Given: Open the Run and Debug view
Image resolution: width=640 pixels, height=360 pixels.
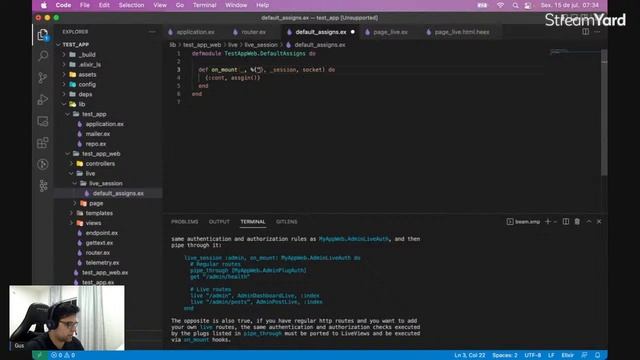Looking at the screenshot, I should click(x=43, y=99).
